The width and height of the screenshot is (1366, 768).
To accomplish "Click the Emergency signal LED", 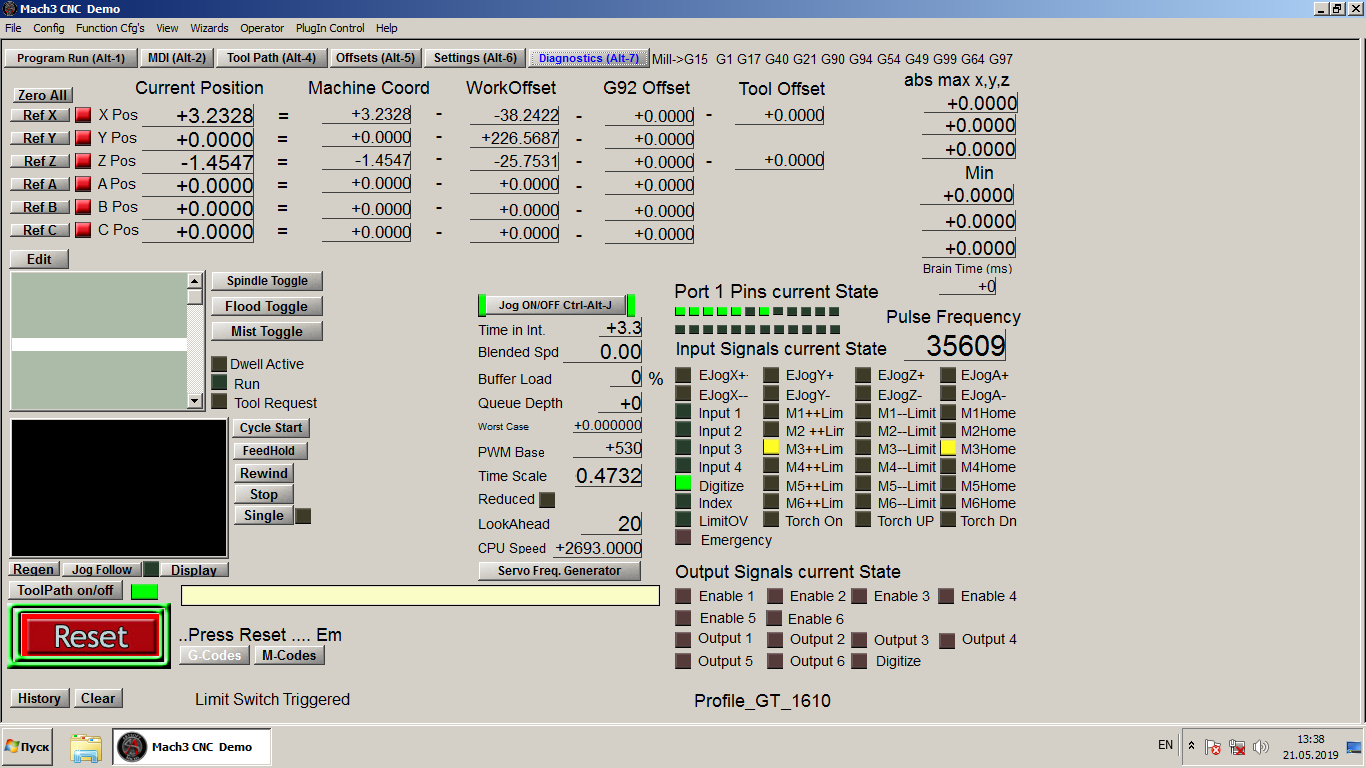I will 683,538.
